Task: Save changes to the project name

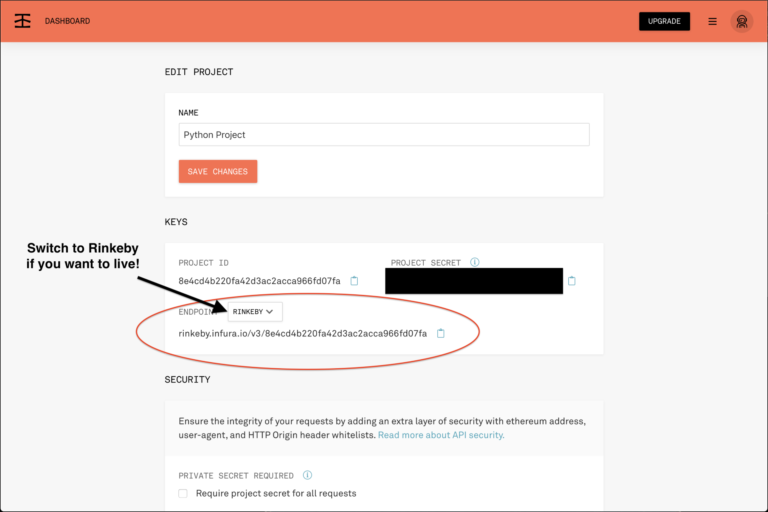Action: tap(217, 171)
